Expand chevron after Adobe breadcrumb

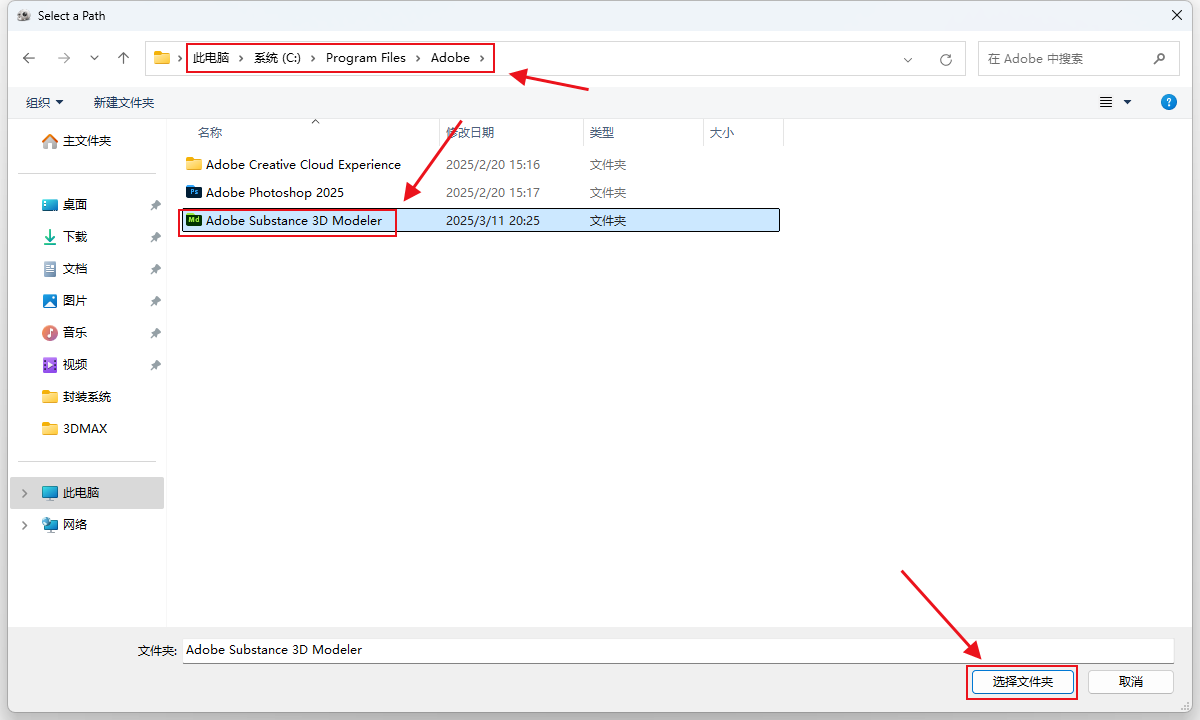pyautogui.click(x=483, y=58)
